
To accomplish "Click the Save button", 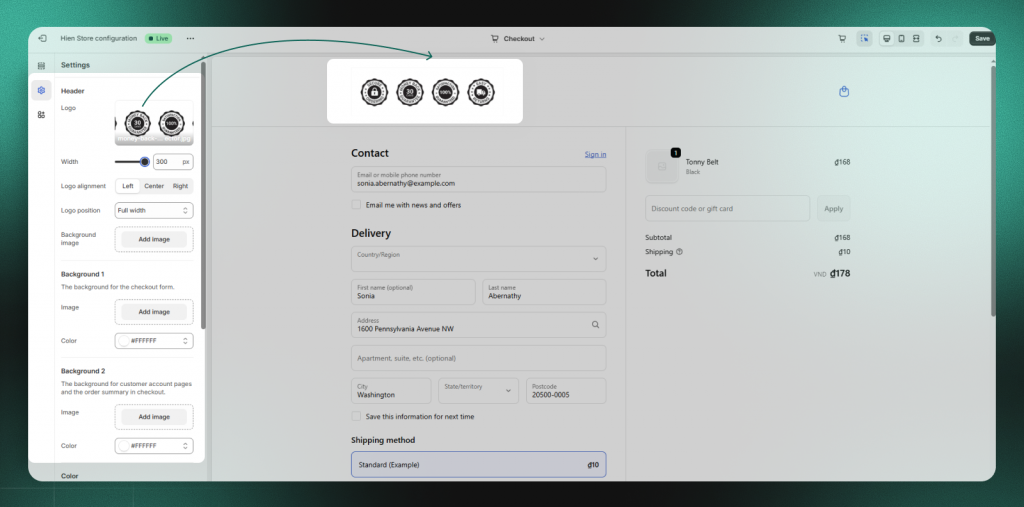I will tap(982, 38).
